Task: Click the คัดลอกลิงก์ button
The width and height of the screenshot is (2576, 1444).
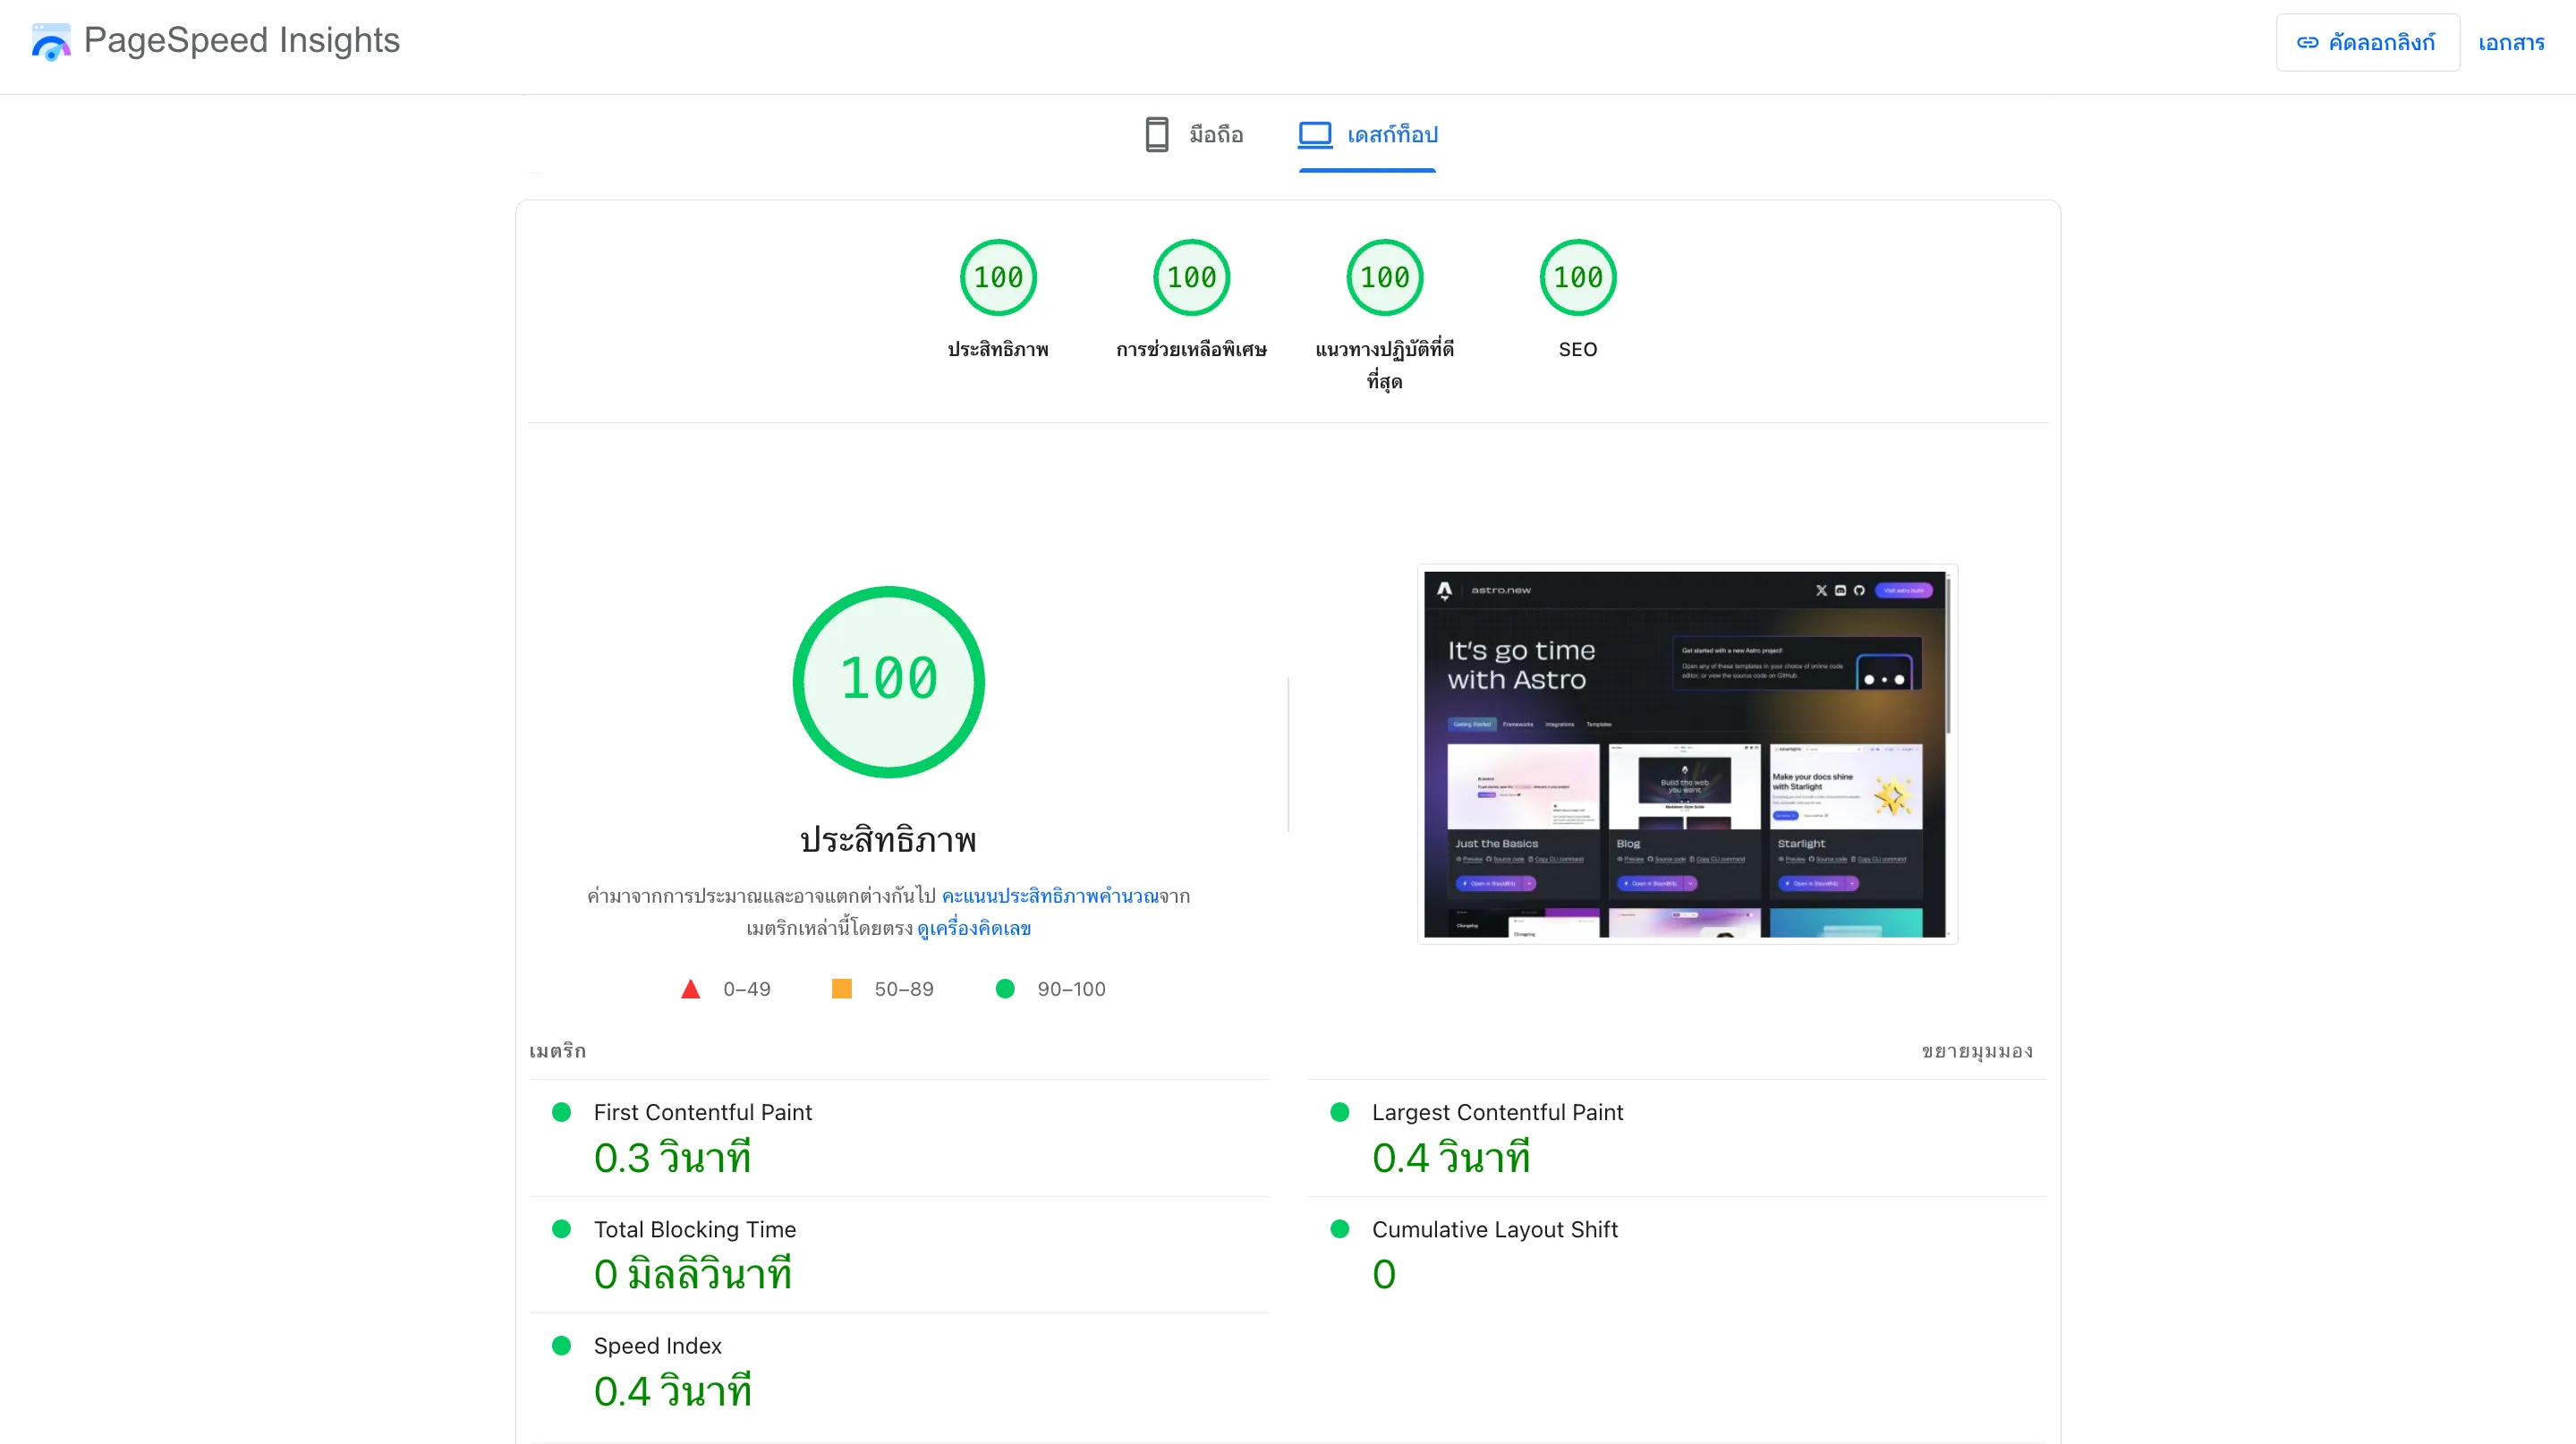Action: (x=2367, y=41)
